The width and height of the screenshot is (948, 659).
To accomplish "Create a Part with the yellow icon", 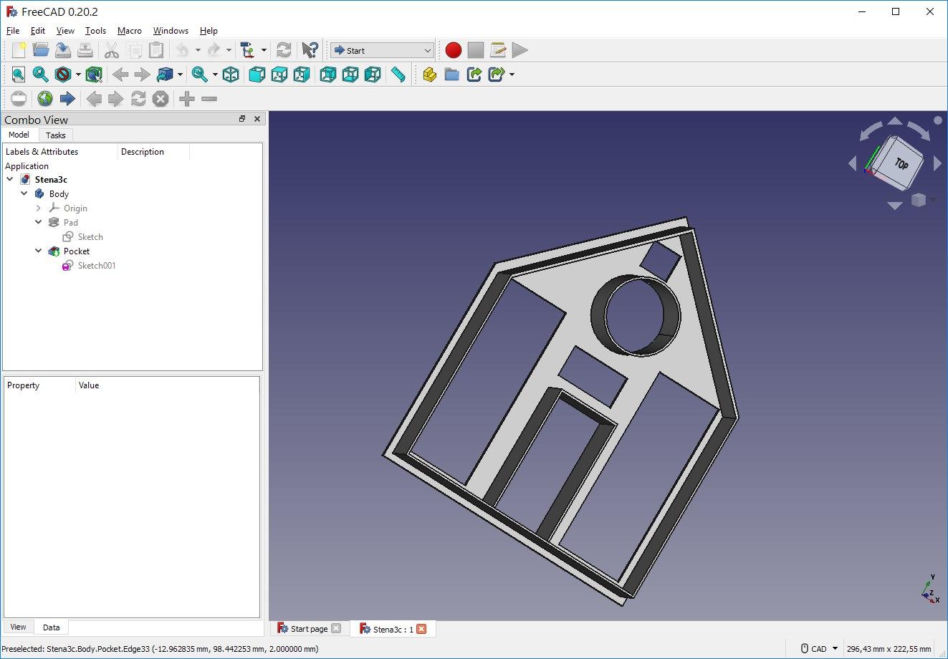I will [x=429, y=74].
